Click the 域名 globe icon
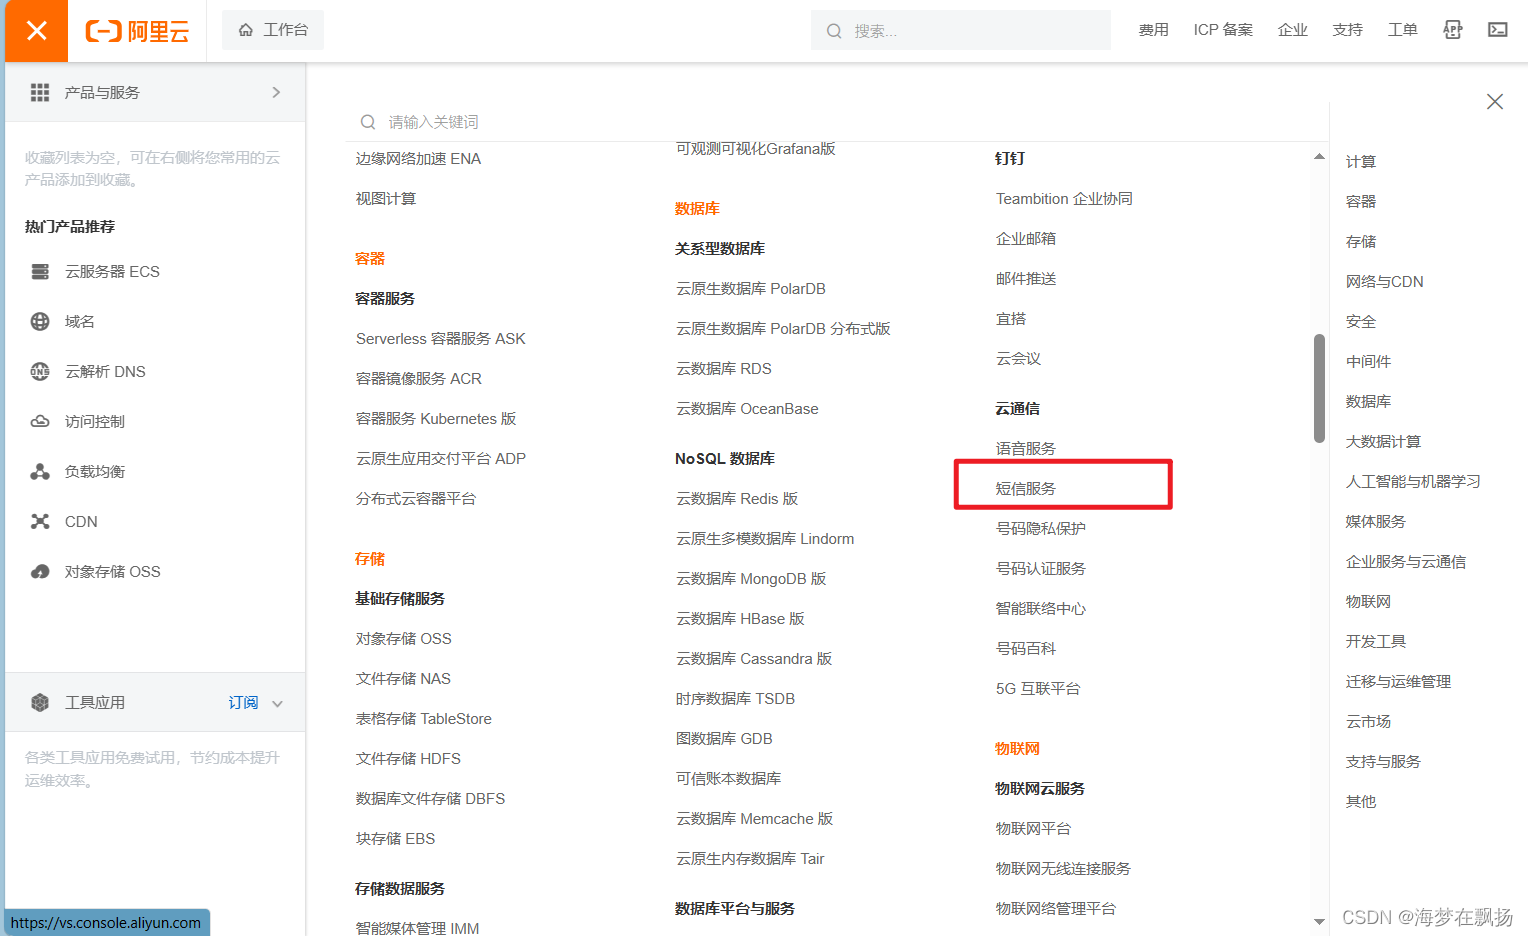Image resolution: width=1528 pixels, height=936 pixels. [x=40, y=321]
